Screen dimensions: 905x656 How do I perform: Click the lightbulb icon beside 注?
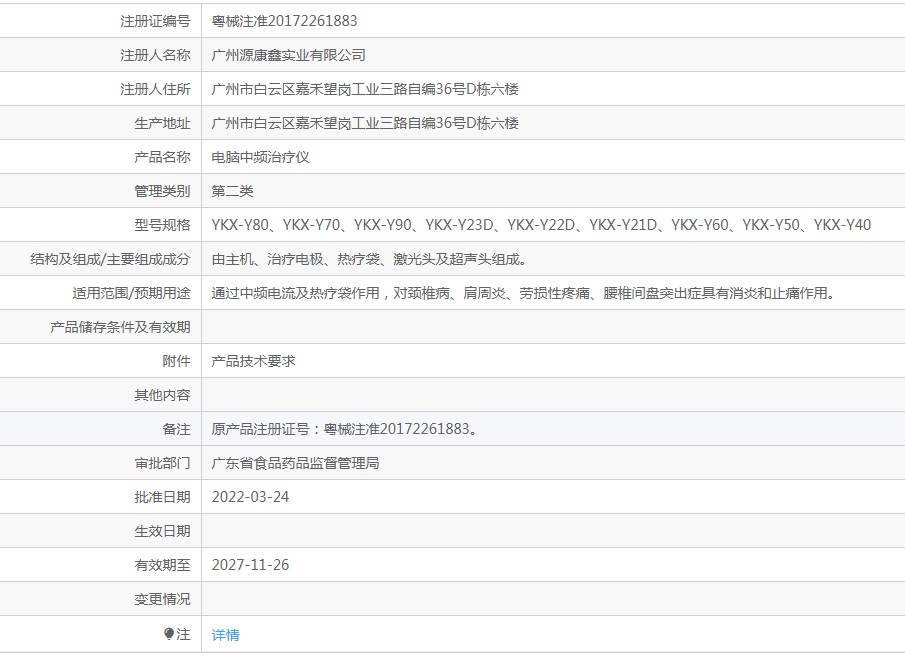169,634
